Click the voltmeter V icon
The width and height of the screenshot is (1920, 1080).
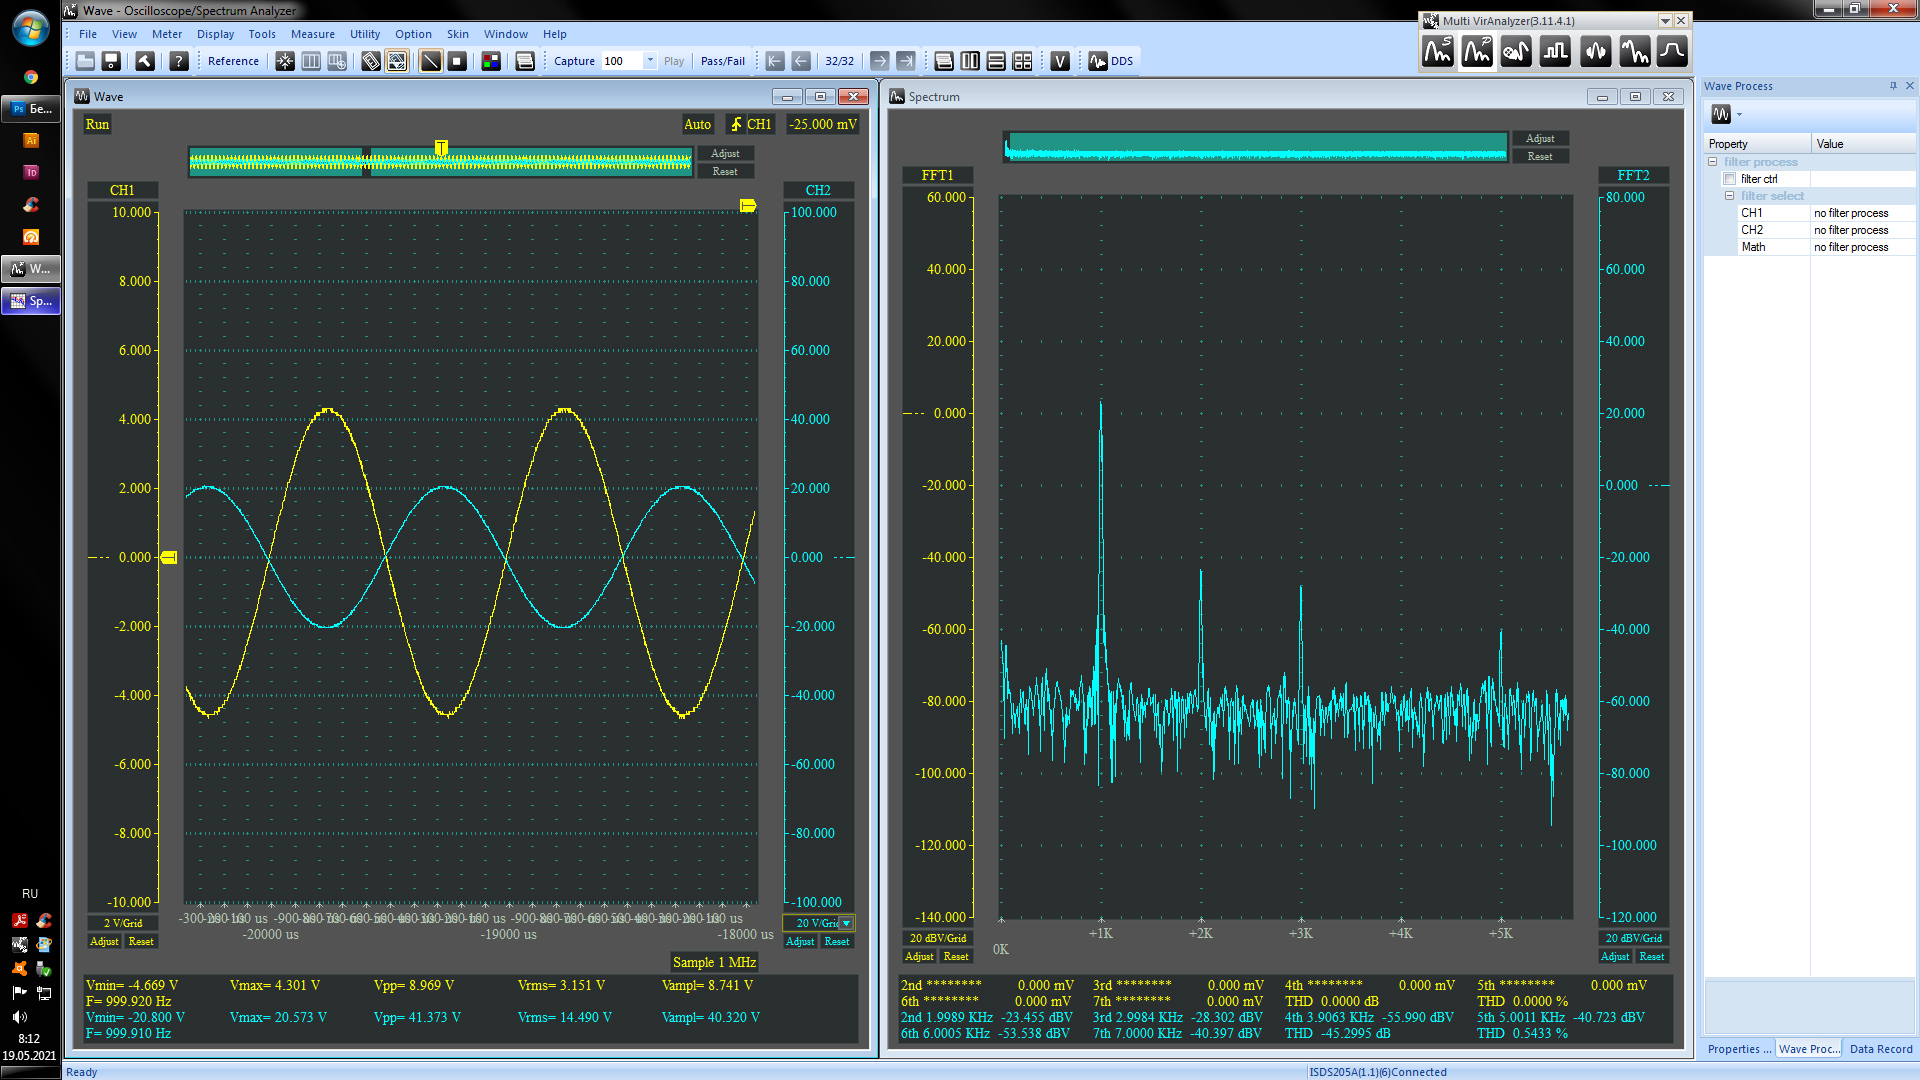coord(1060,61)
